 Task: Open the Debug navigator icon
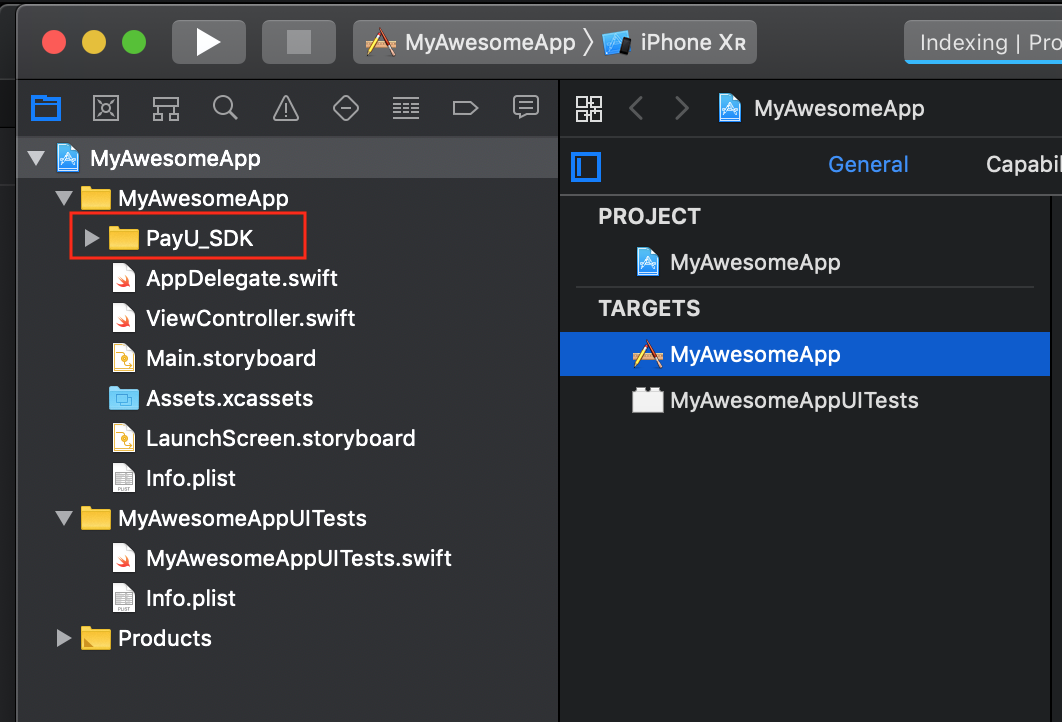(x=406, y=108)
